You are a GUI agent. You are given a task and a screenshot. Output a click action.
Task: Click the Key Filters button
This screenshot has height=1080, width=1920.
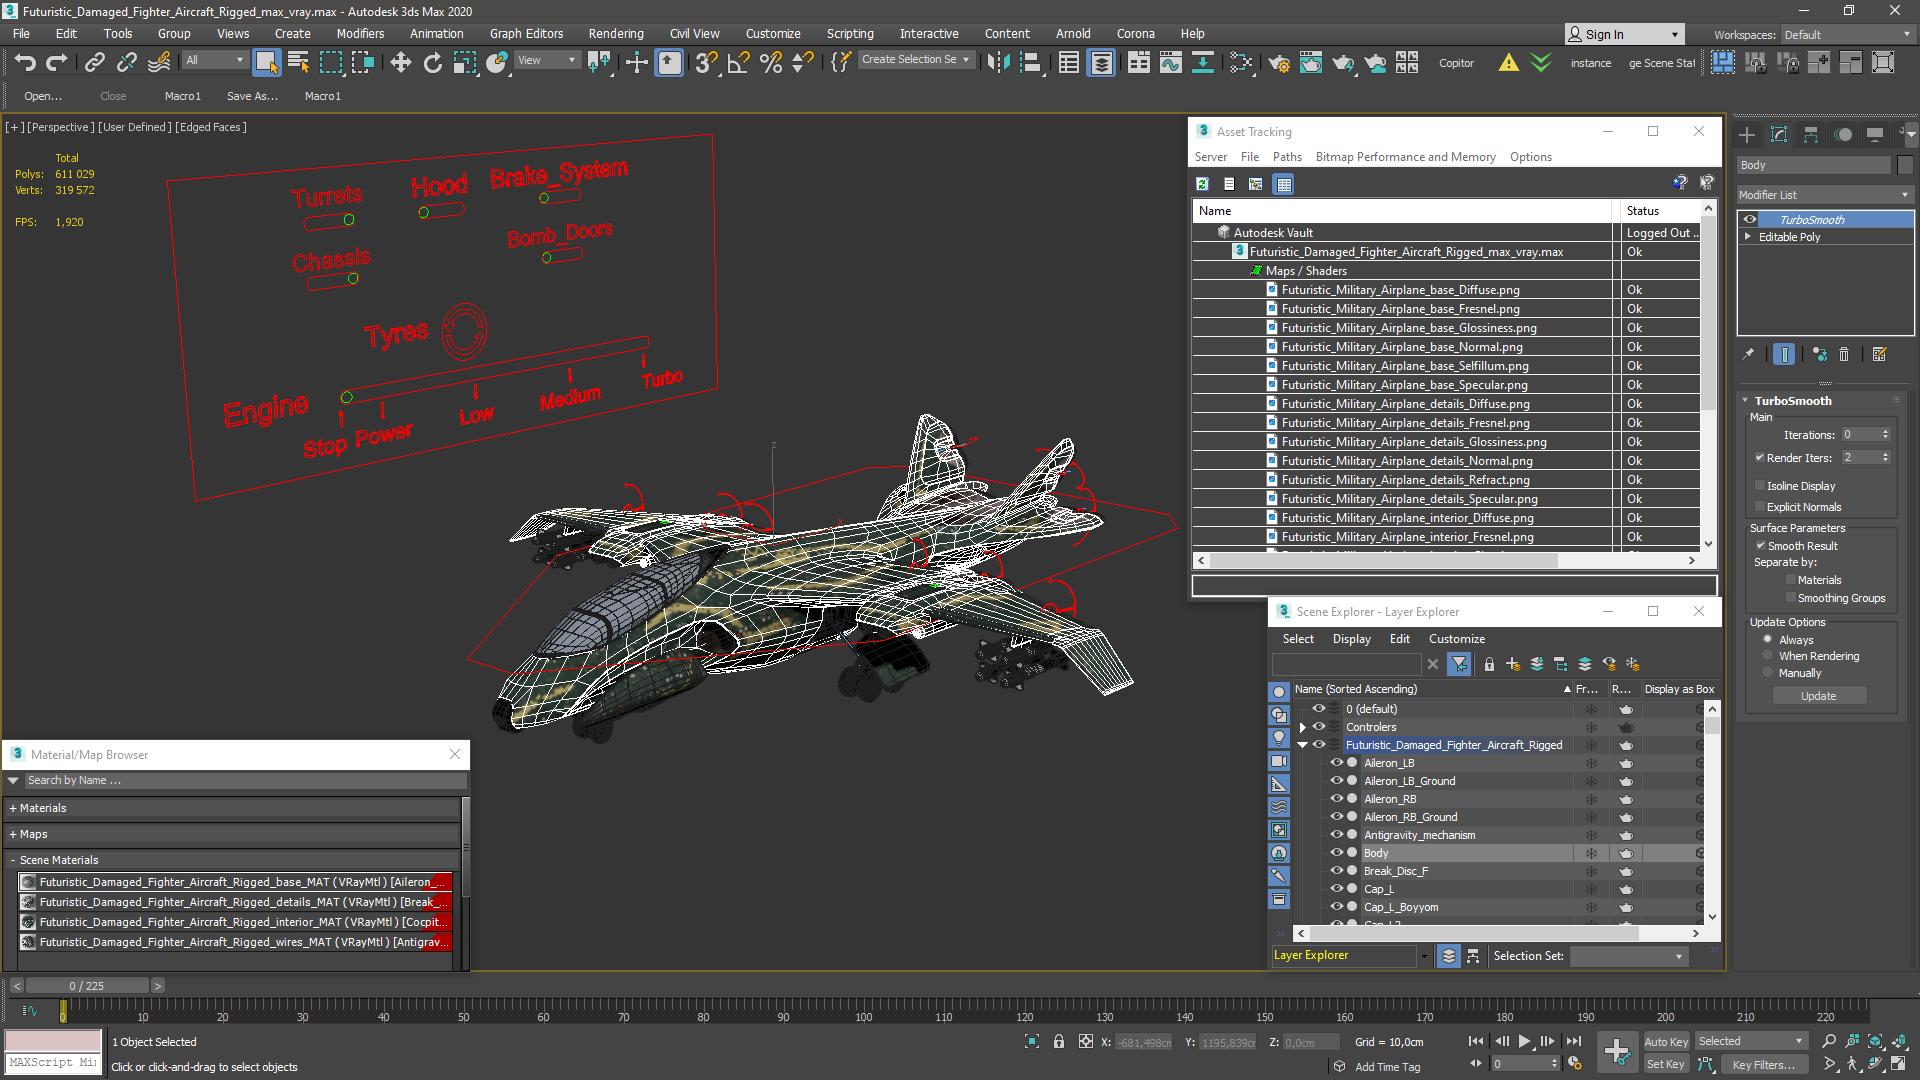[1763, 1065]
